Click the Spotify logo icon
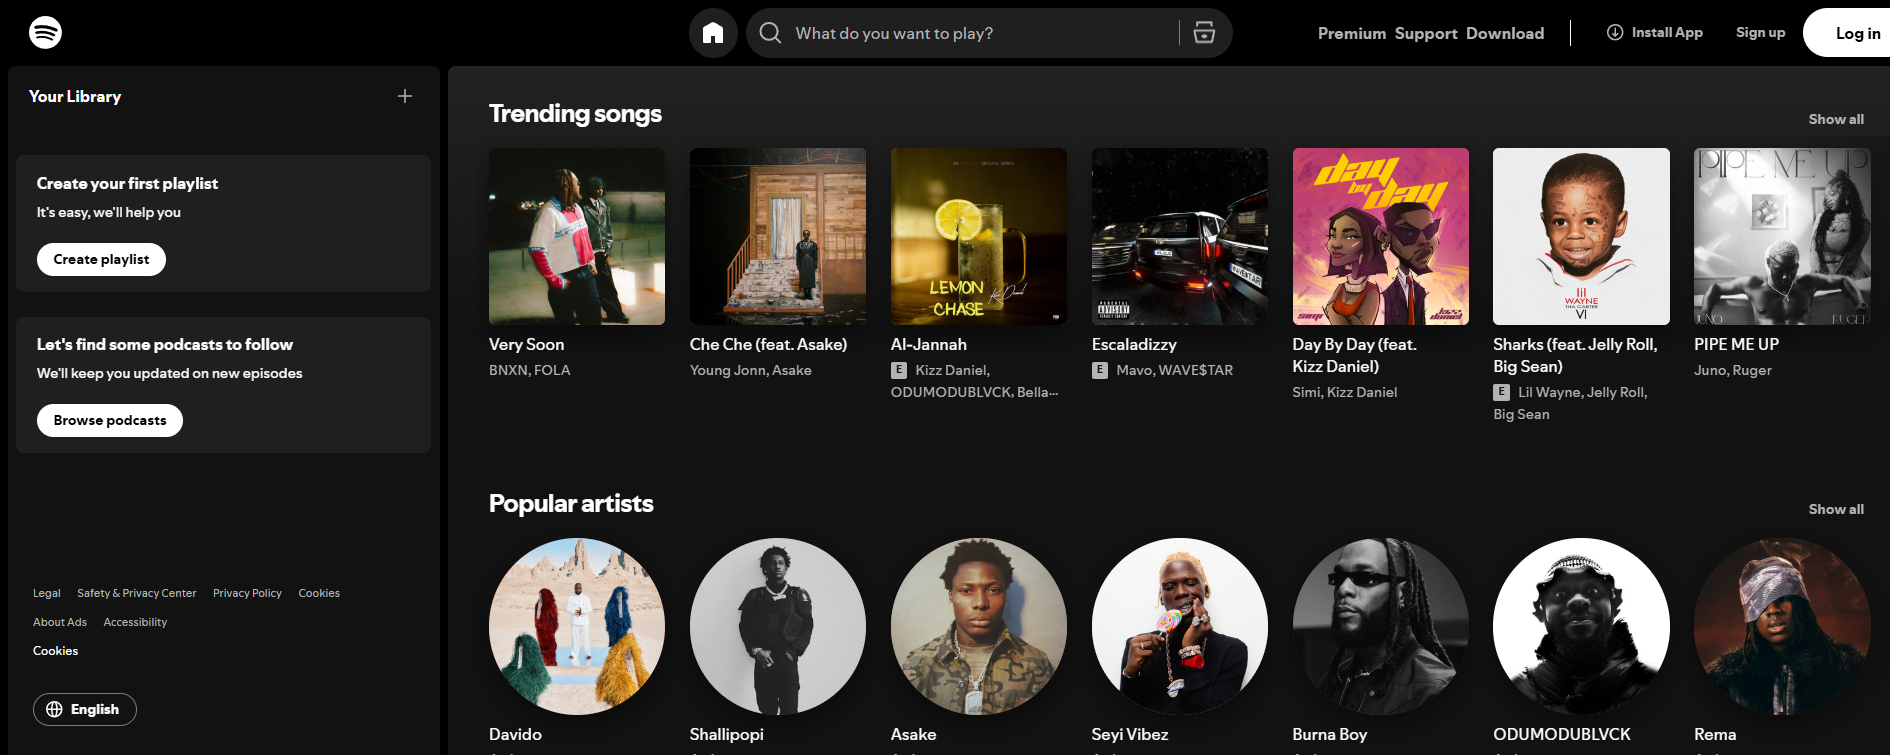This screenshot has height=755, width=1890. tap(45, 33)
